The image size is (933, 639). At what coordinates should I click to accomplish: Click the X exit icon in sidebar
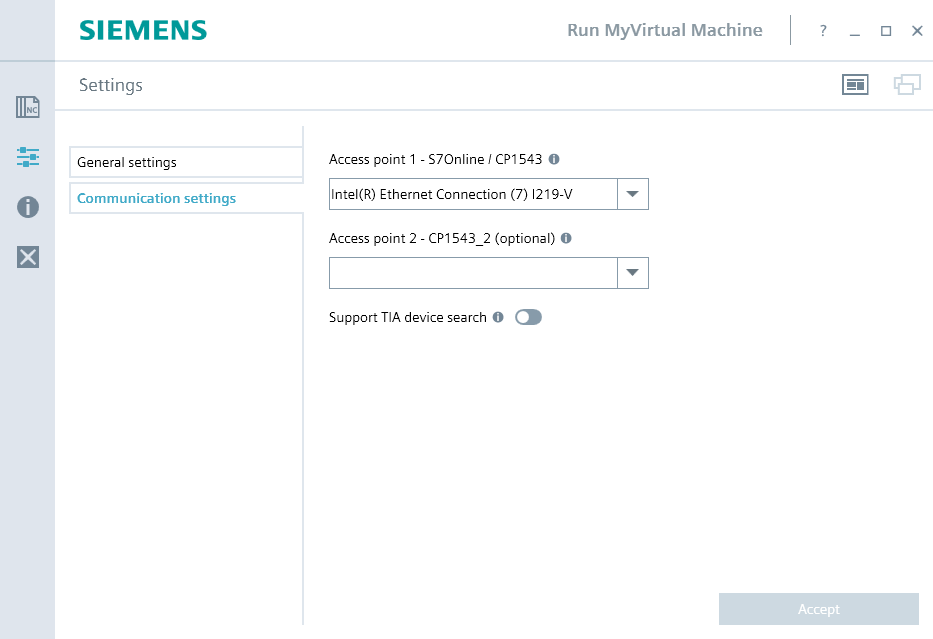(x=28, y=257)
